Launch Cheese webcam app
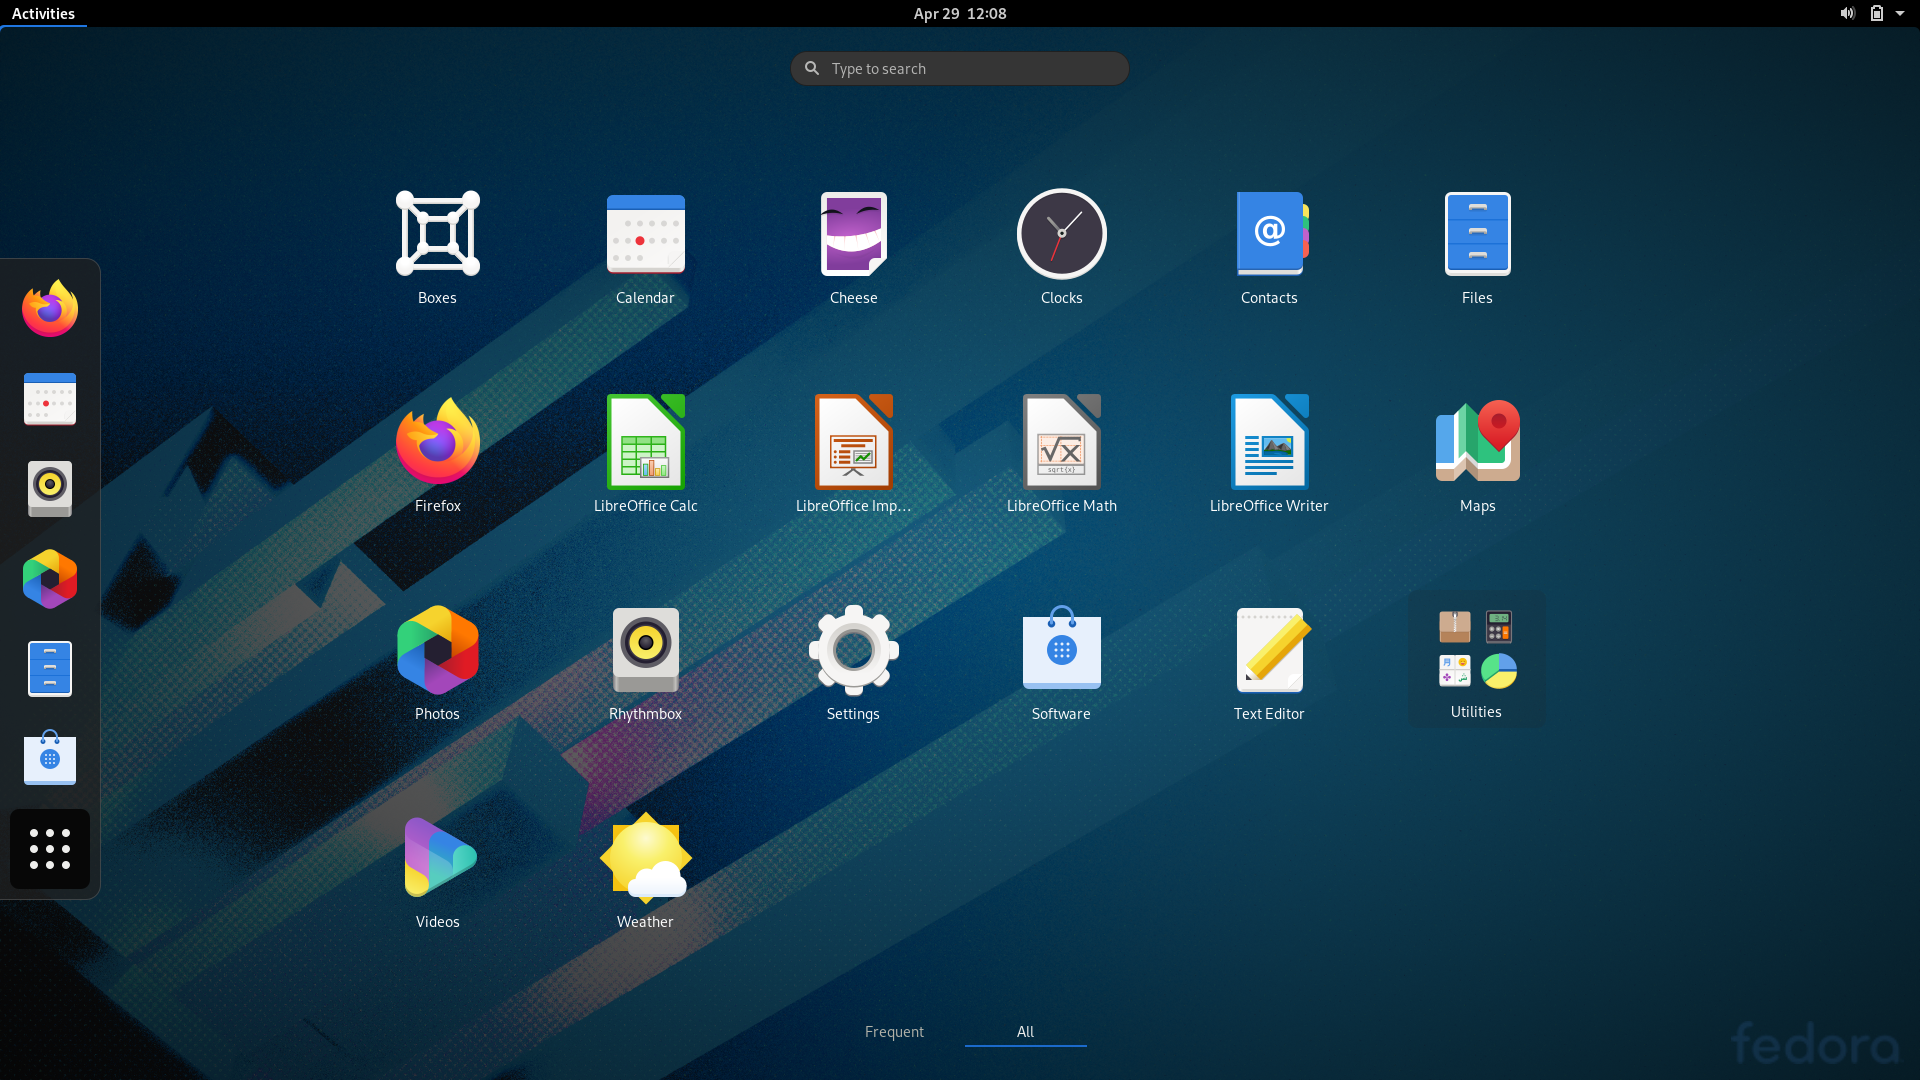Viewport: 1920px width, 1080px height. point(853,248)
